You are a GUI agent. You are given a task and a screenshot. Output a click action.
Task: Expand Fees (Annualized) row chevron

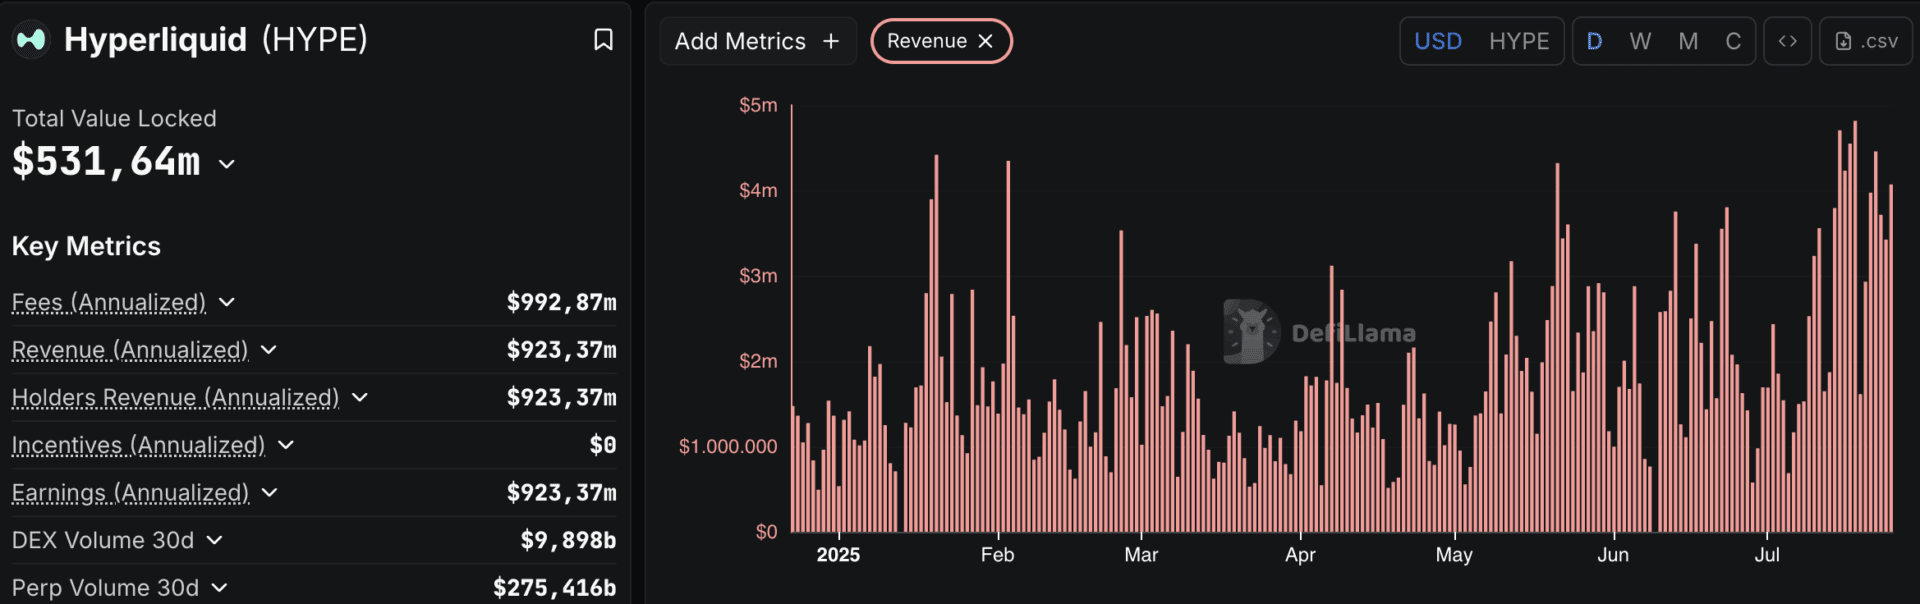pos(227,302)
